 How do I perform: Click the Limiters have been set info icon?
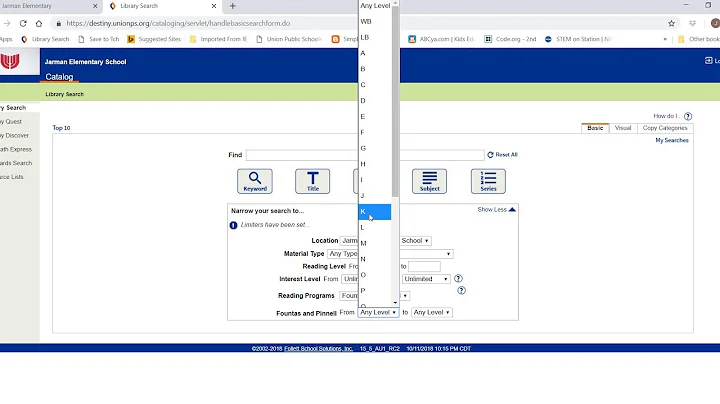tap(233, 225)
